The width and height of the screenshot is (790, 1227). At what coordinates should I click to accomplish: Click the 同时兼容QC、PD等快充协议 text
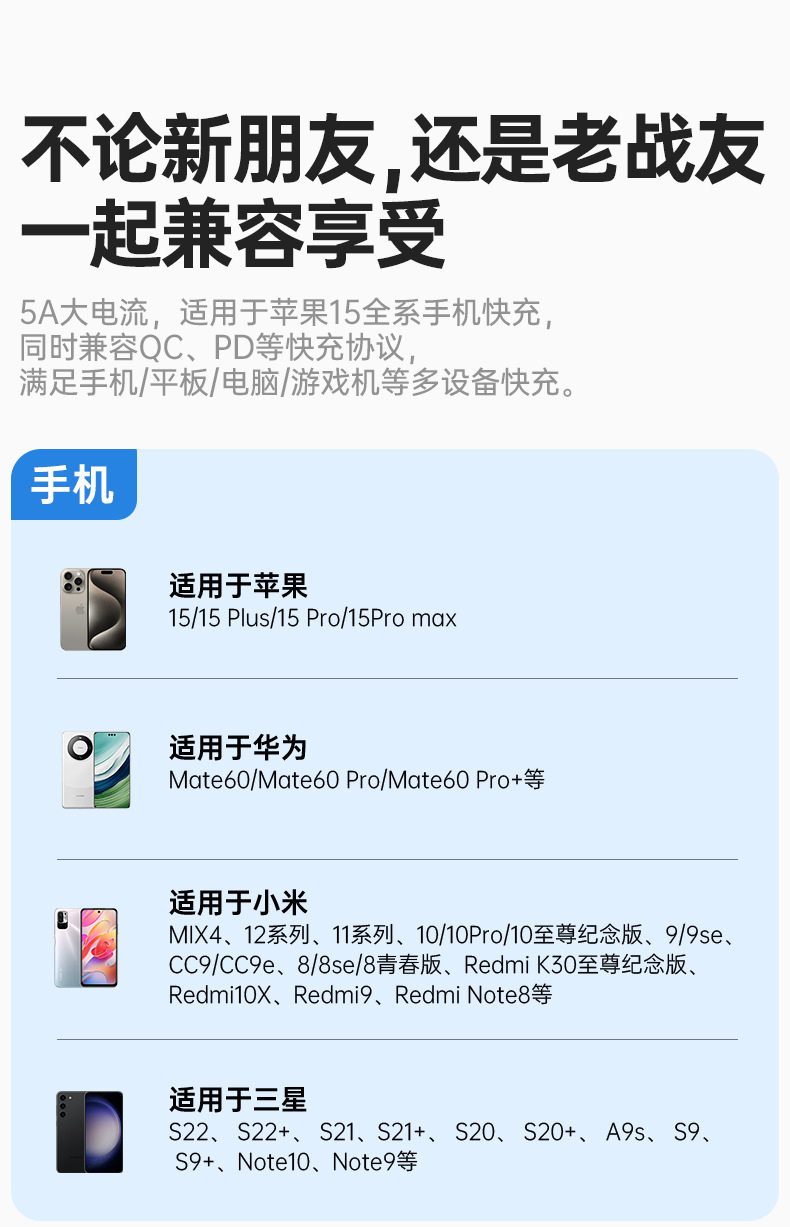point(216,347)
